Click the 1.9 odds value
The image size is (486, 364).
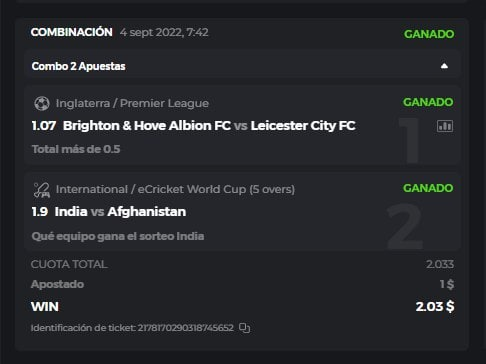click(x=40, y=212)
